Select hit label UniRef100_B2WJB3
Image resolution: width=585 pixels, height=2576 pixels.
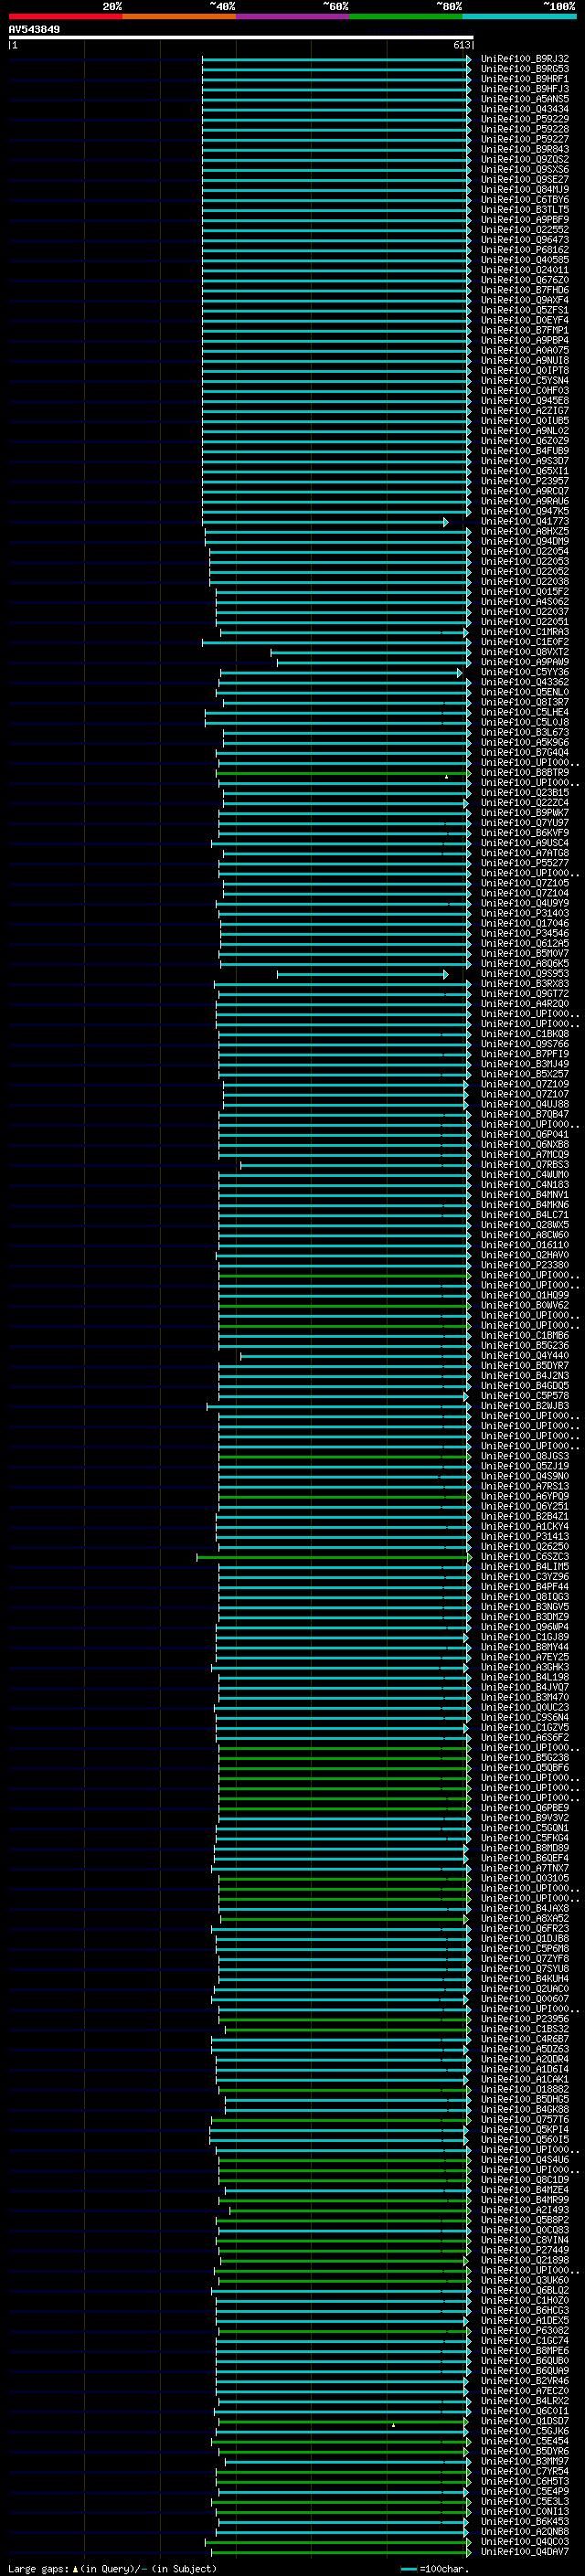(524, 1406)
